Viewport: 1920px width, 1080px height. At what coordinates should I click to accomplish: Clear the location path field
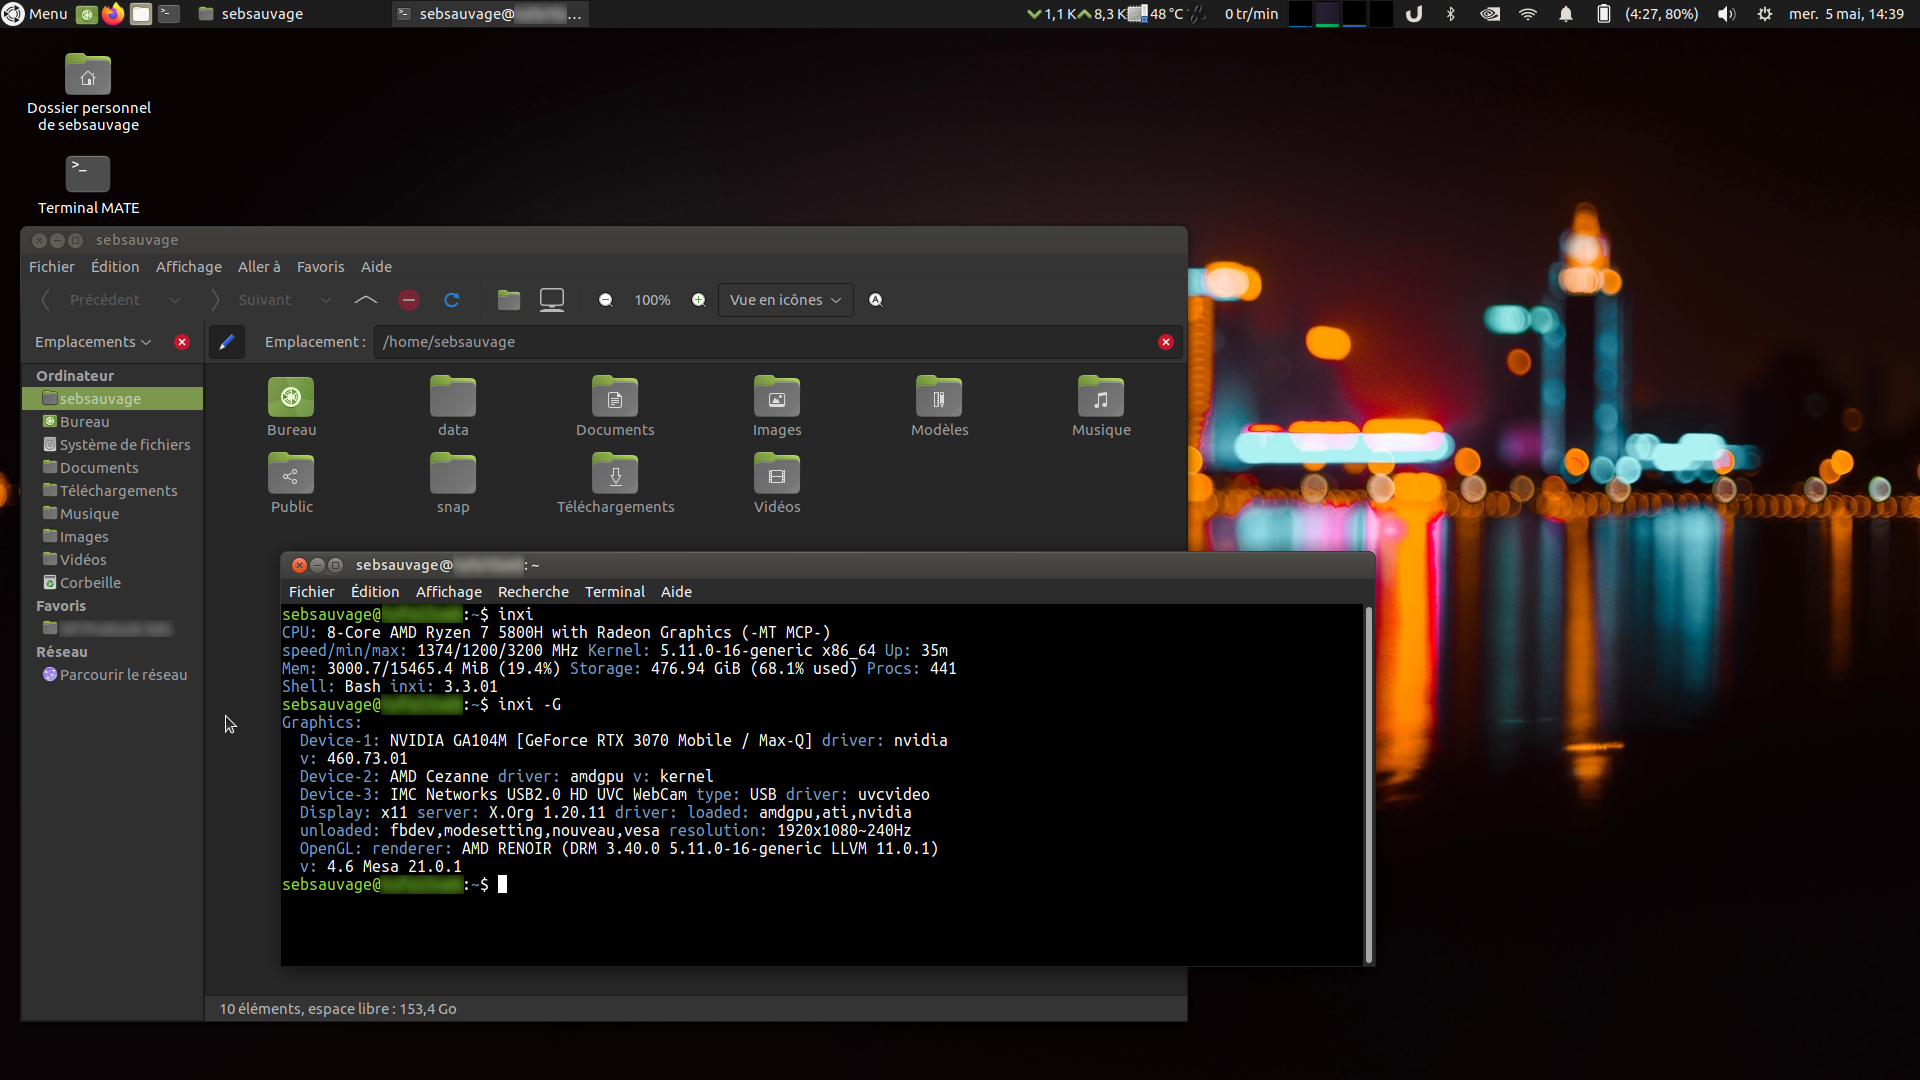[x=1166, y=342]
